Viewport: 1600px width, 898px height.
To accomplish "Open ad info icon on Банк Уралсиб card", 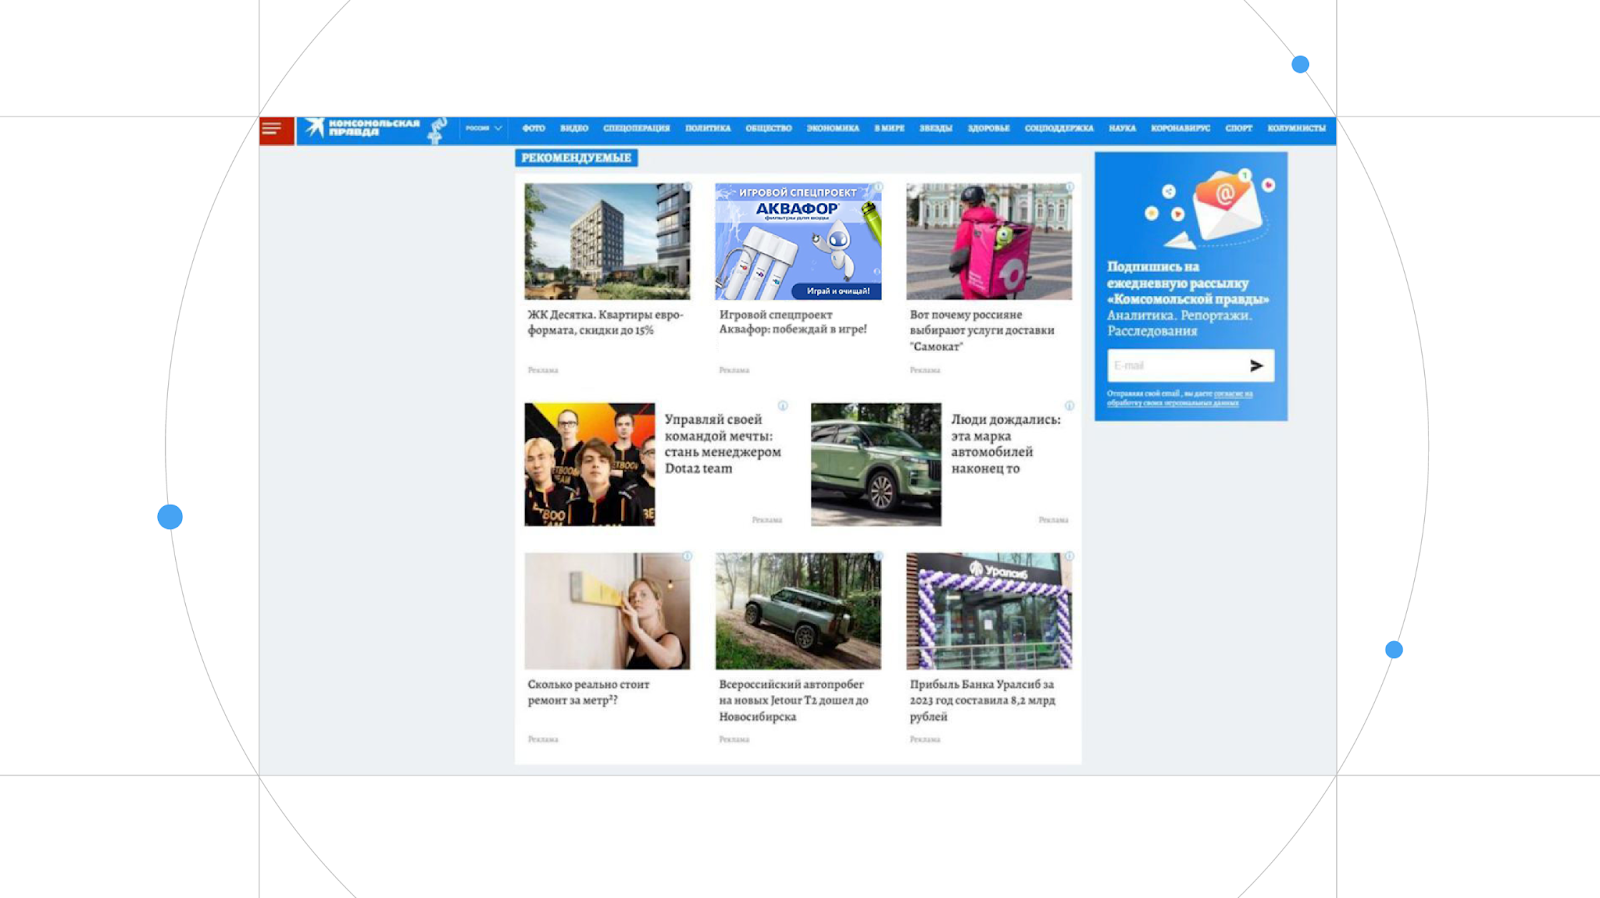I will [1069, 556].
